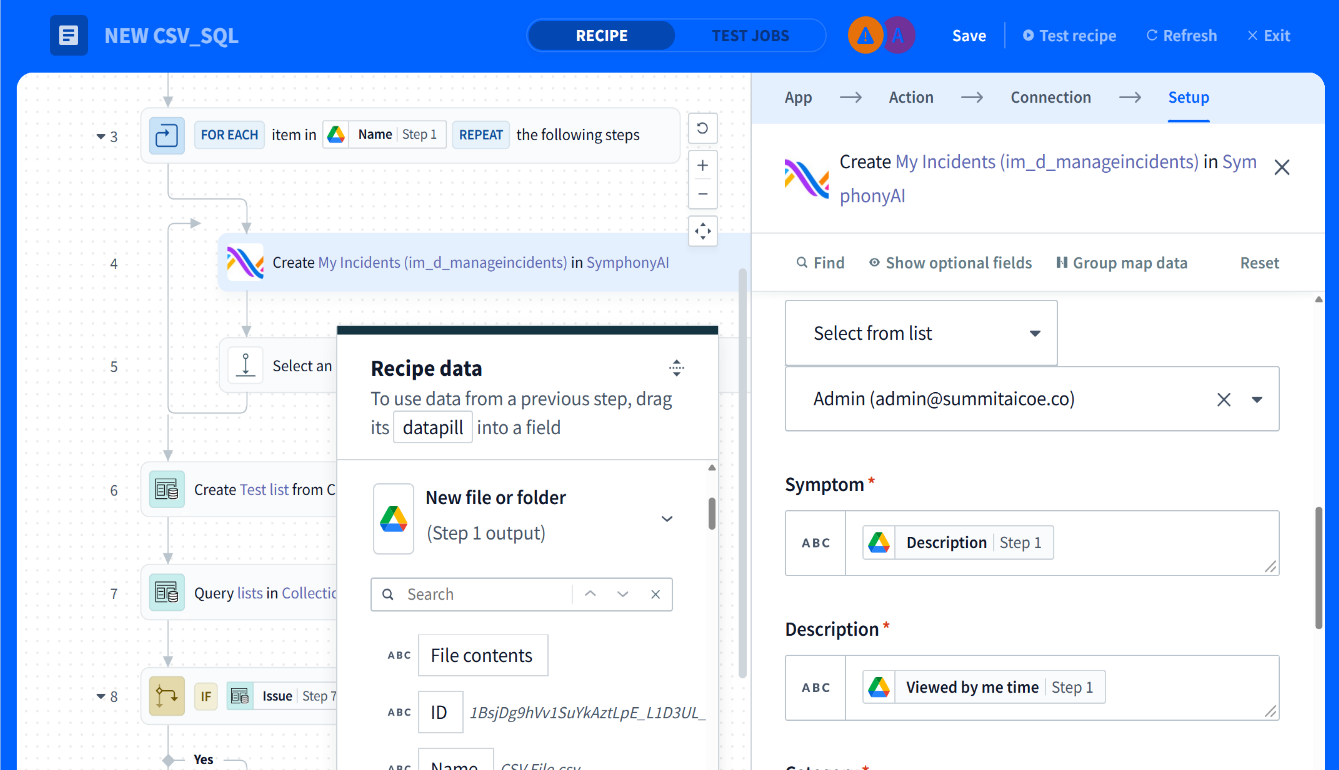Viewport: 1339px width, 770px height.
Task: Click Test recipe button
Action: (1069, 36)
